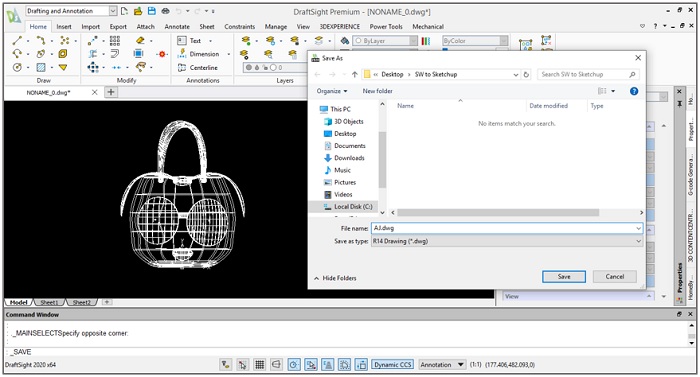Click the blue Save icon in quick access
The width and height of the screenshot is (700, 377).
click(x=152, y=11)
